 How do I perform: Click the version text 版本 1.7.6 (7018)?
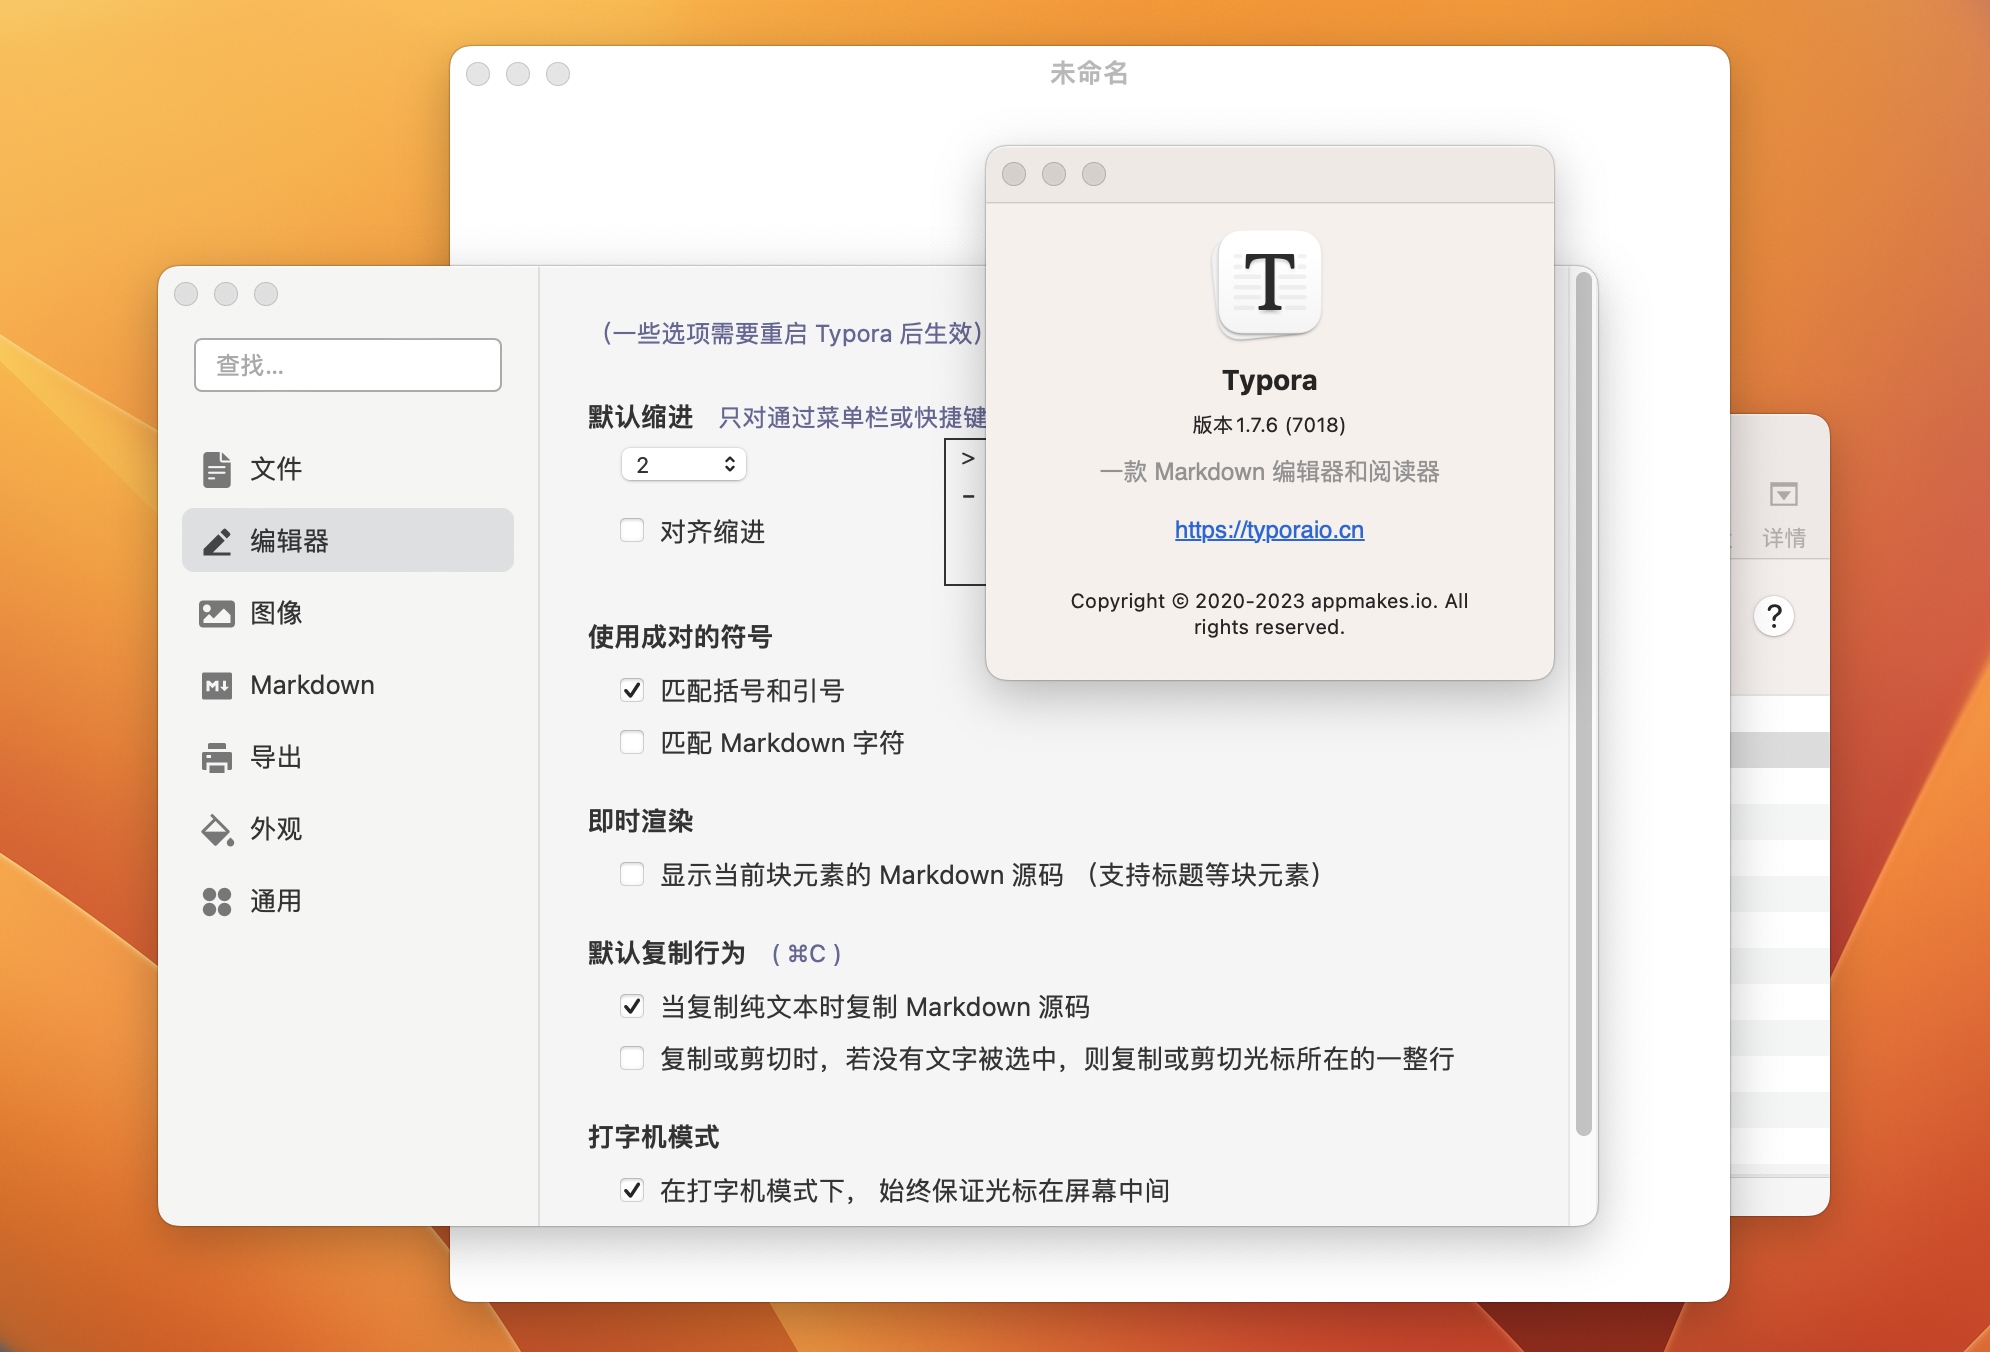[1269, 425]
